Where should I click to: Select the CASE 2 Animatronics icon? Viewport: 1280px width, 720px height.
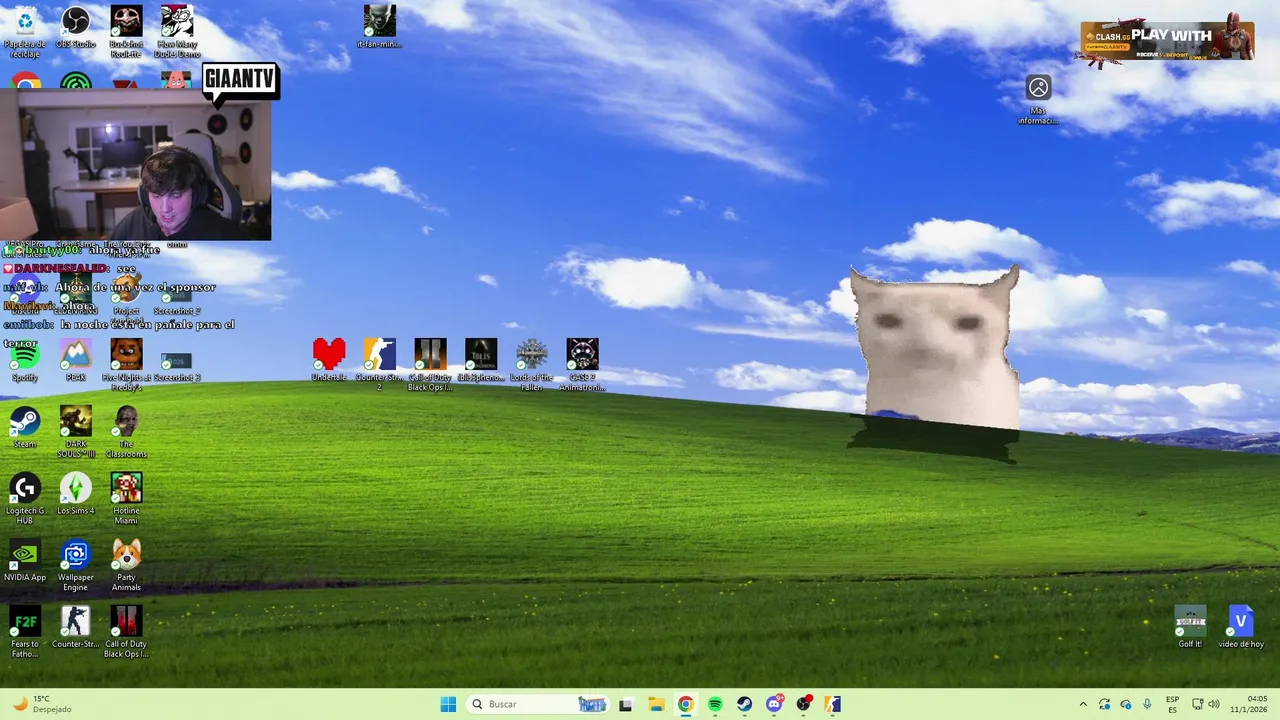point(582,363)
